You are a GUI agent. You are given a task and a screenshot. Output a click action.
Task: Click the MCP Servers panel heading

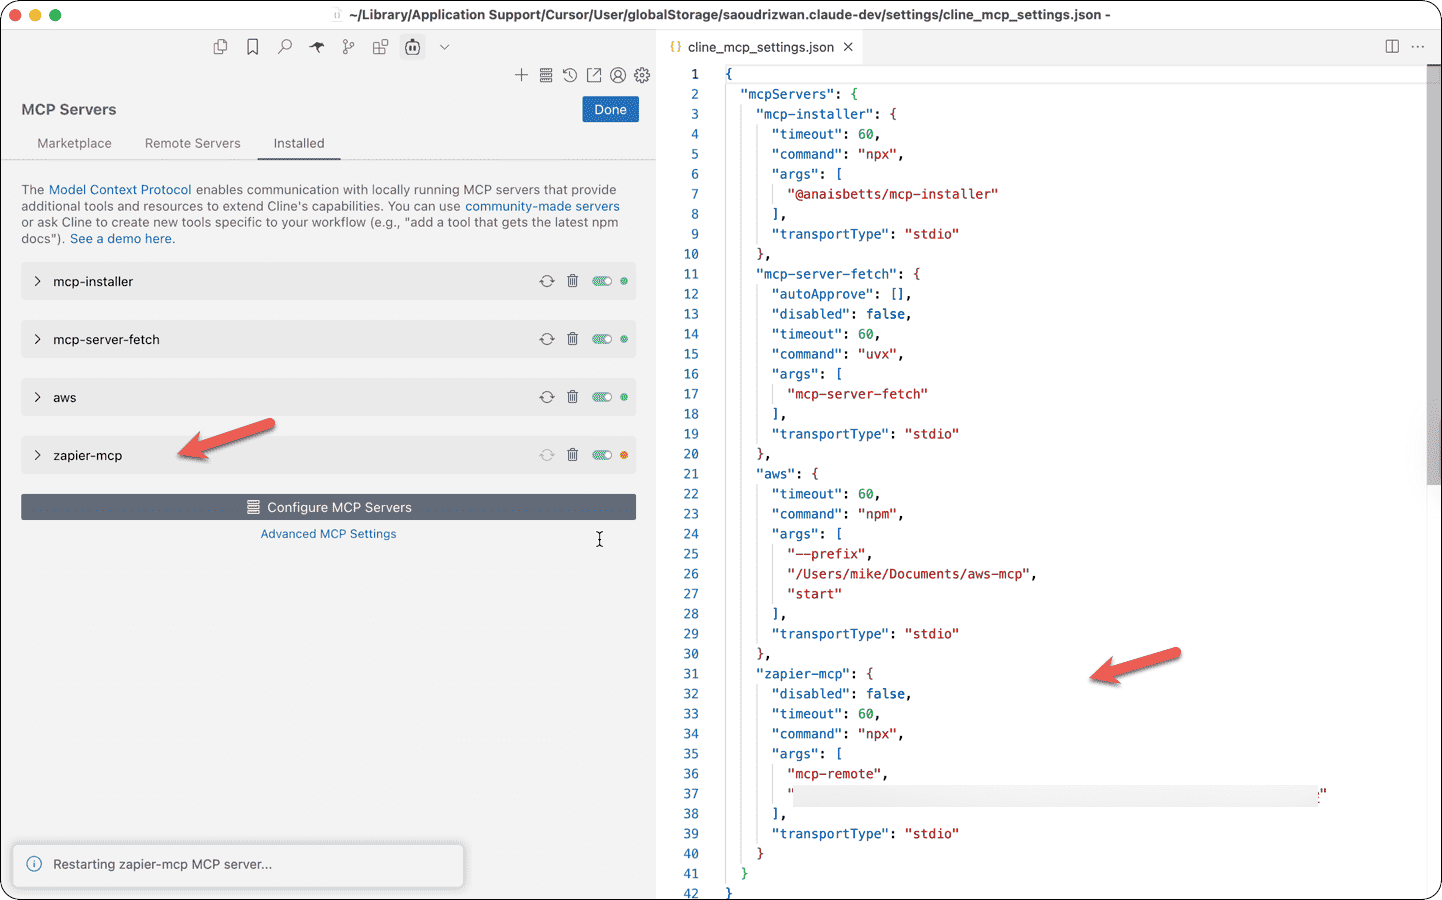pos(69,110)
